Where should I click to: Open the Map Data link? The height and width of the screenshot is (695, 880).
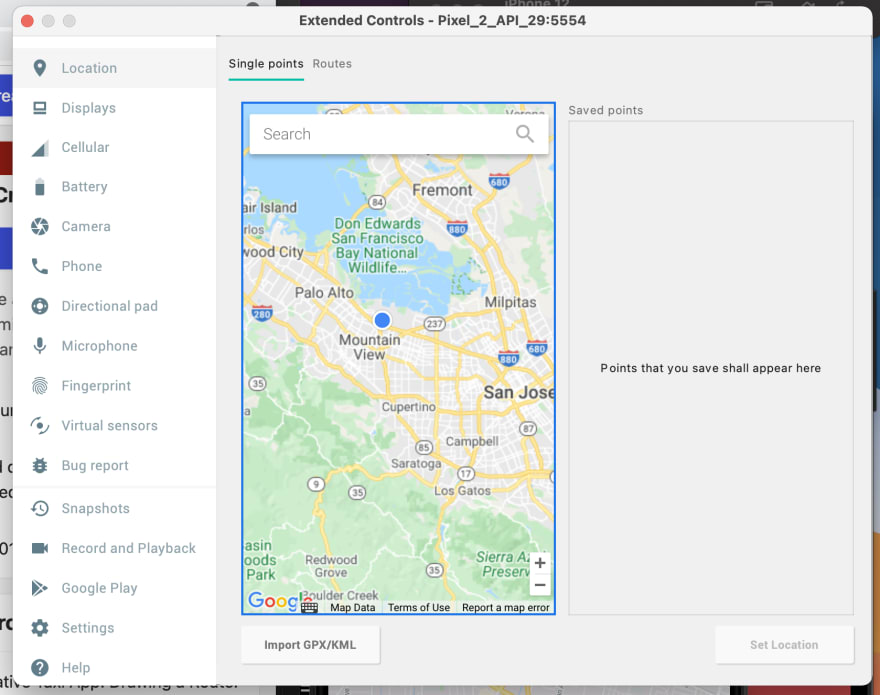click(352, 607)
